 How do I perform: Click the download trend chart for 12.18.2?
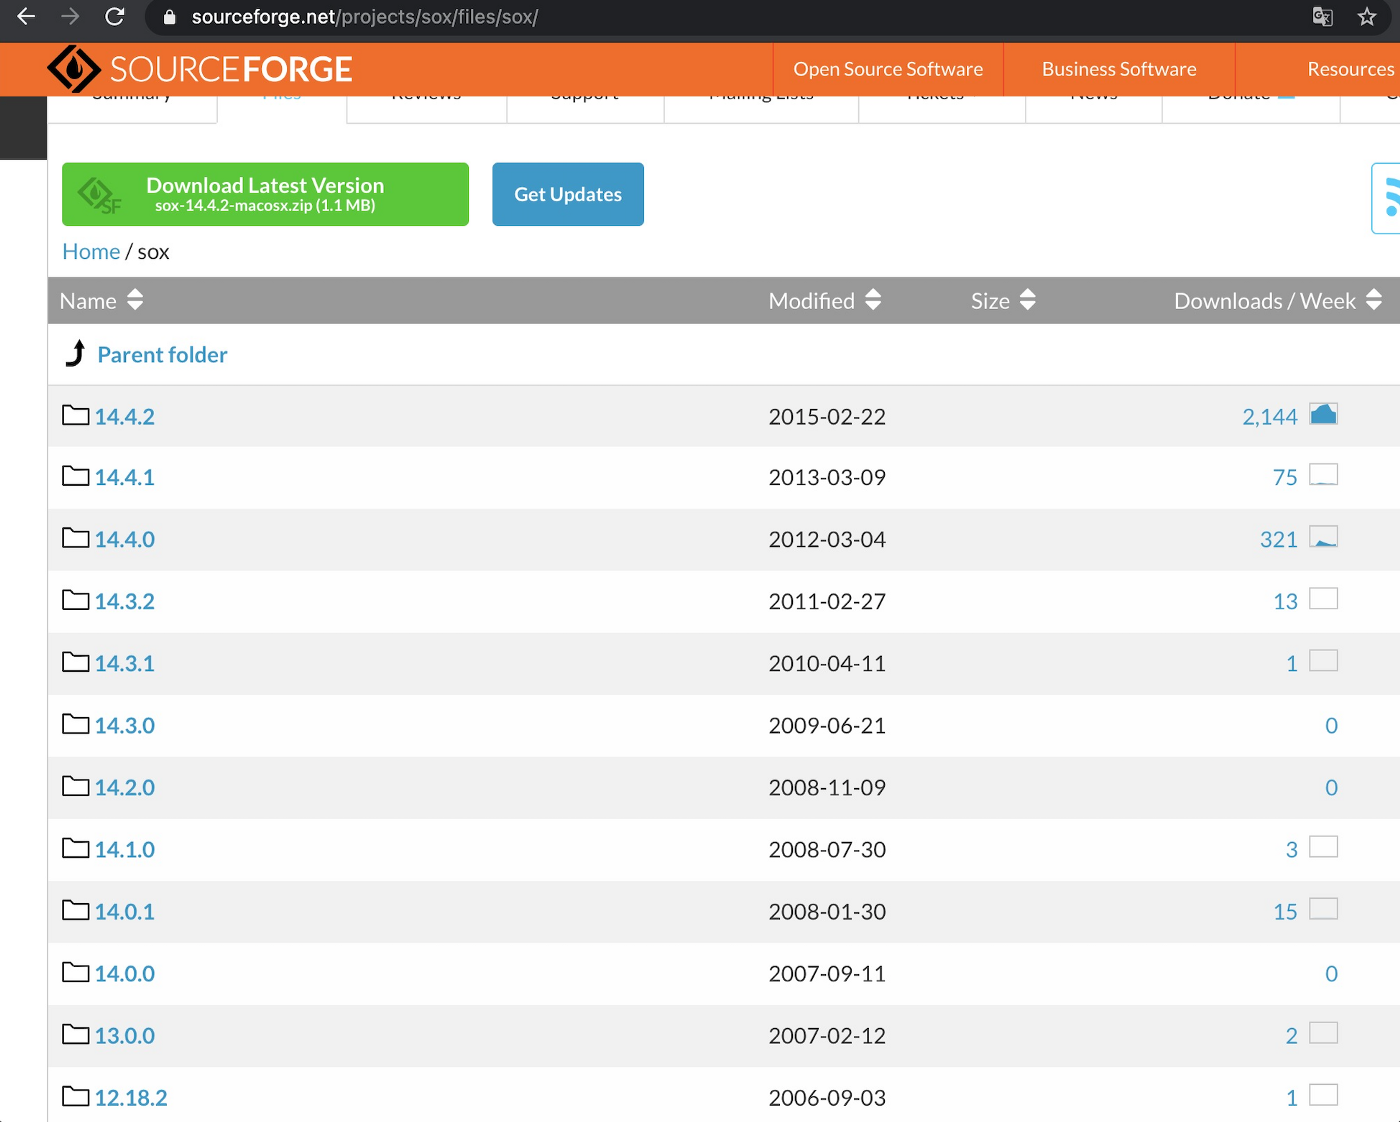point(1324,1095)
